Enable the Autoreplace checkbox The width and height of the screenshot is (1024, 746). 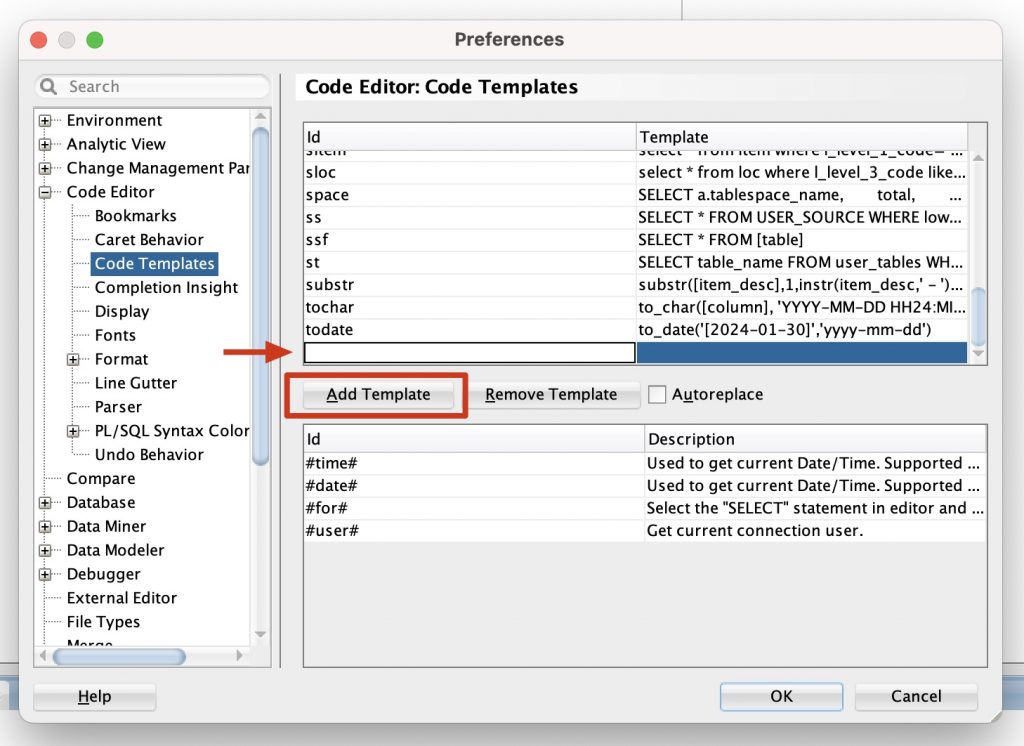[x=657, y=394]
